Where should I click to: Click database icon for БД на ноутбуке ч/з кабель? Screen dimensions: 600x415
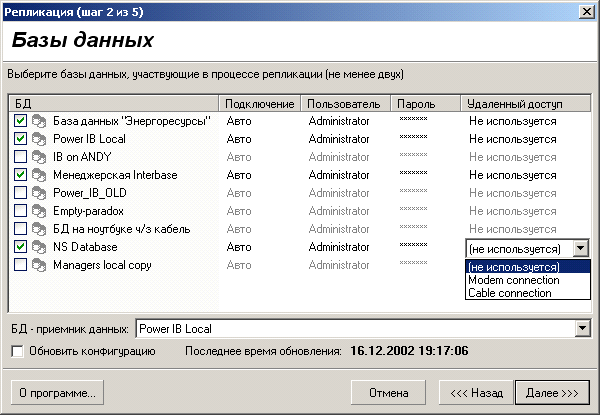point(39,229)
